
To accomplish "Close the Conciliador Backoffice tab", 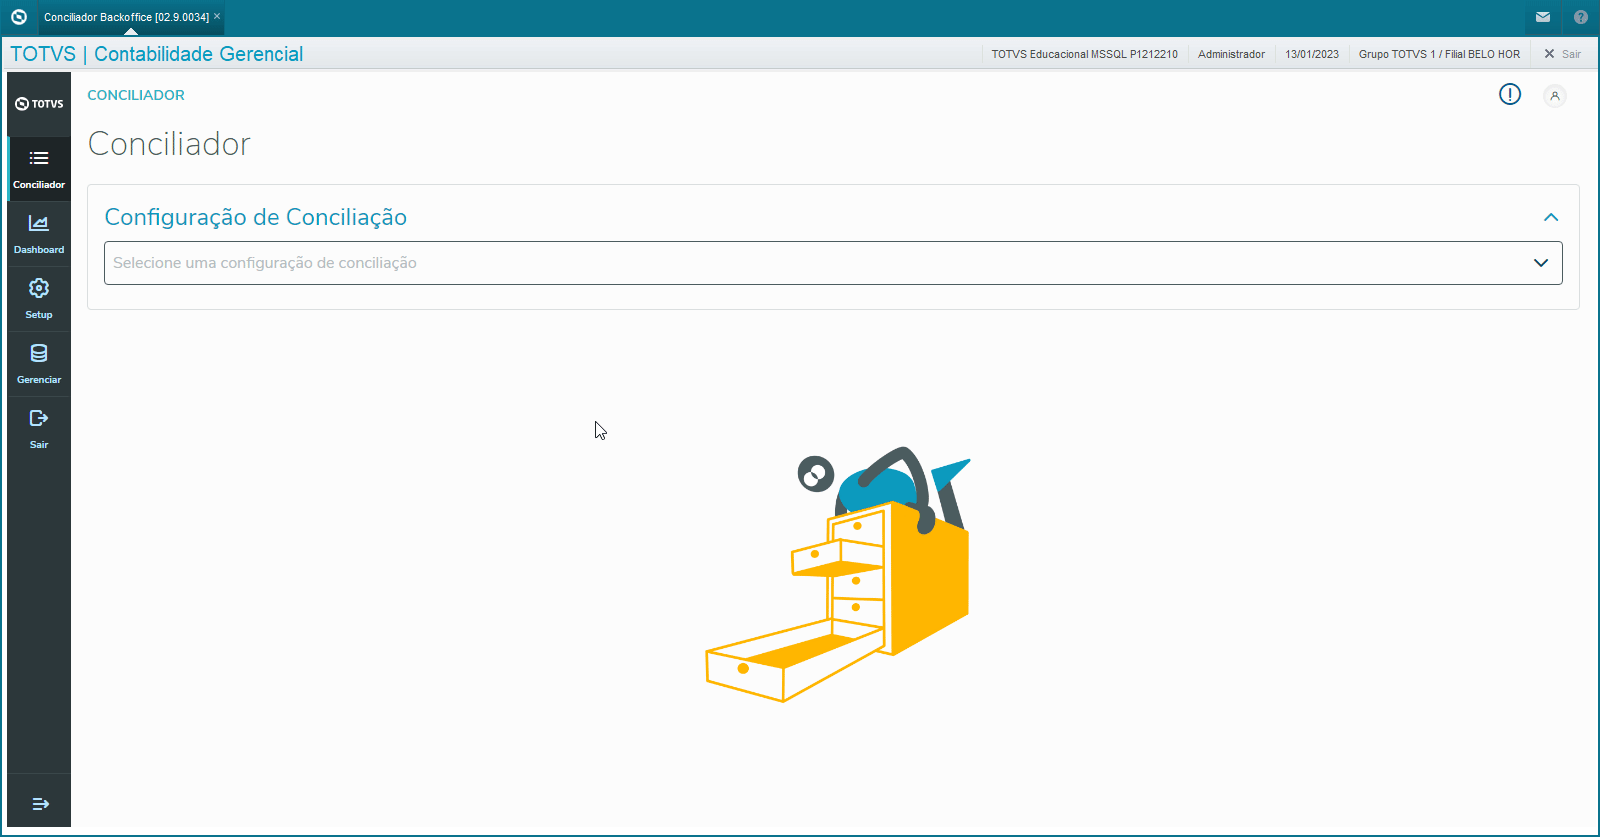I will pos(217,16).
